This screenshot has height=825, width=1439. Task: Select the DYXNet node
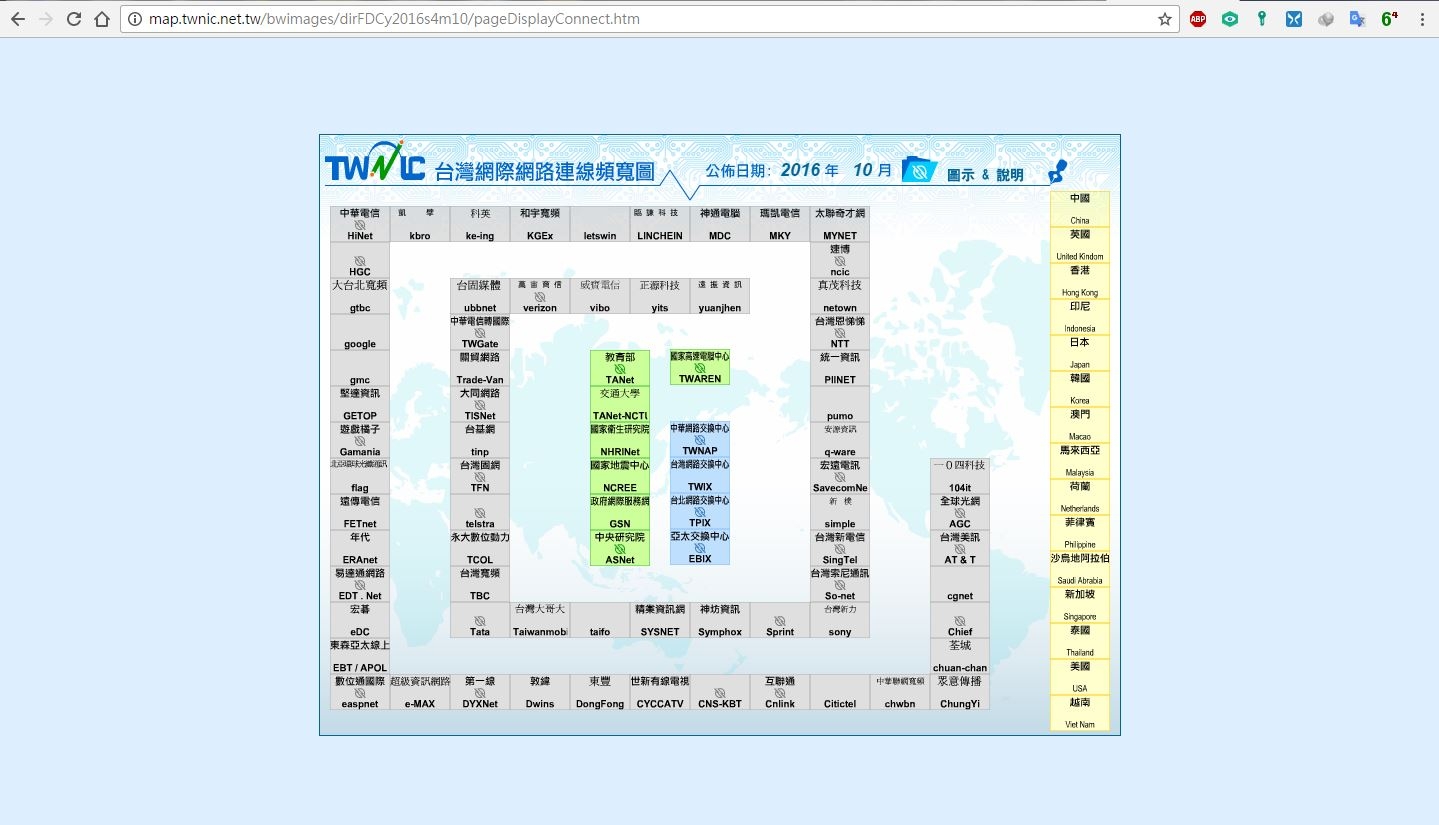click(480, 692)
